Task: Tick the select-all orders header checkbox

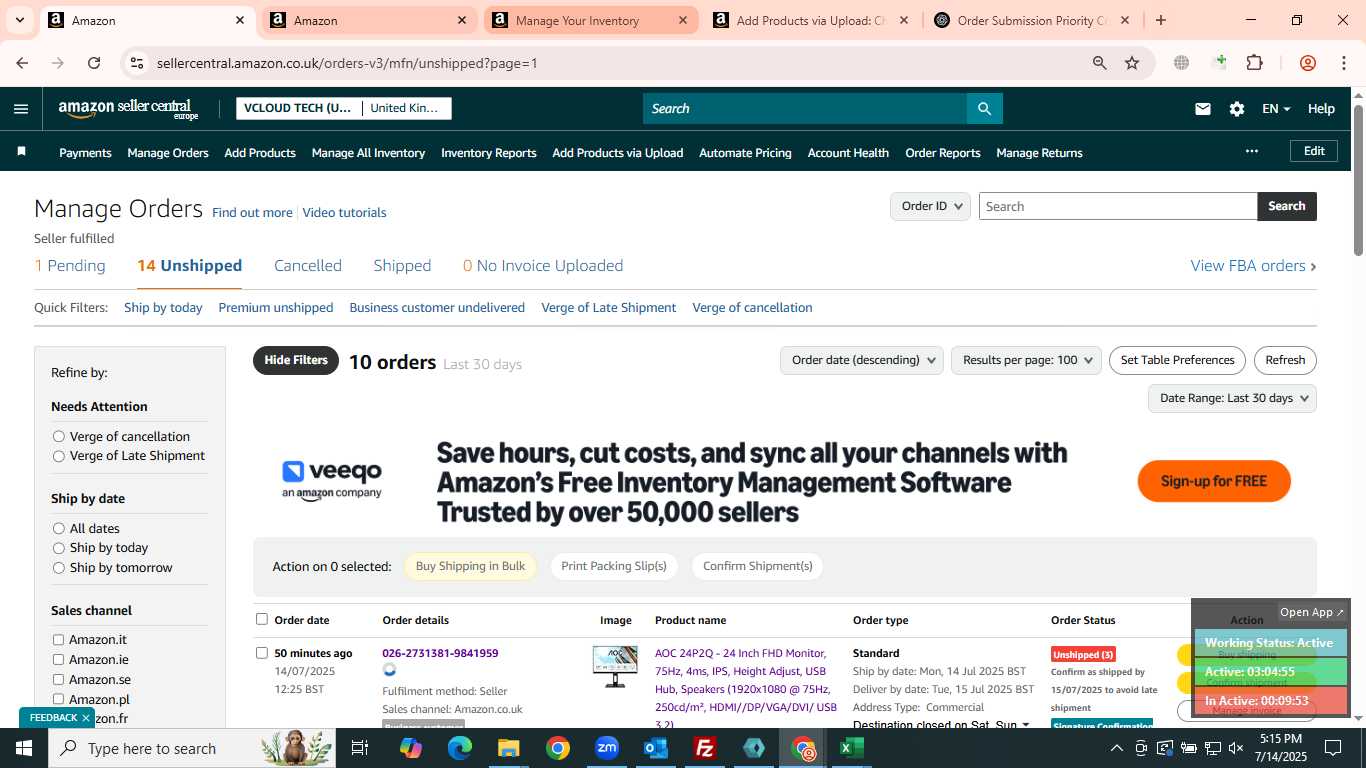Action: coord(262,619)
